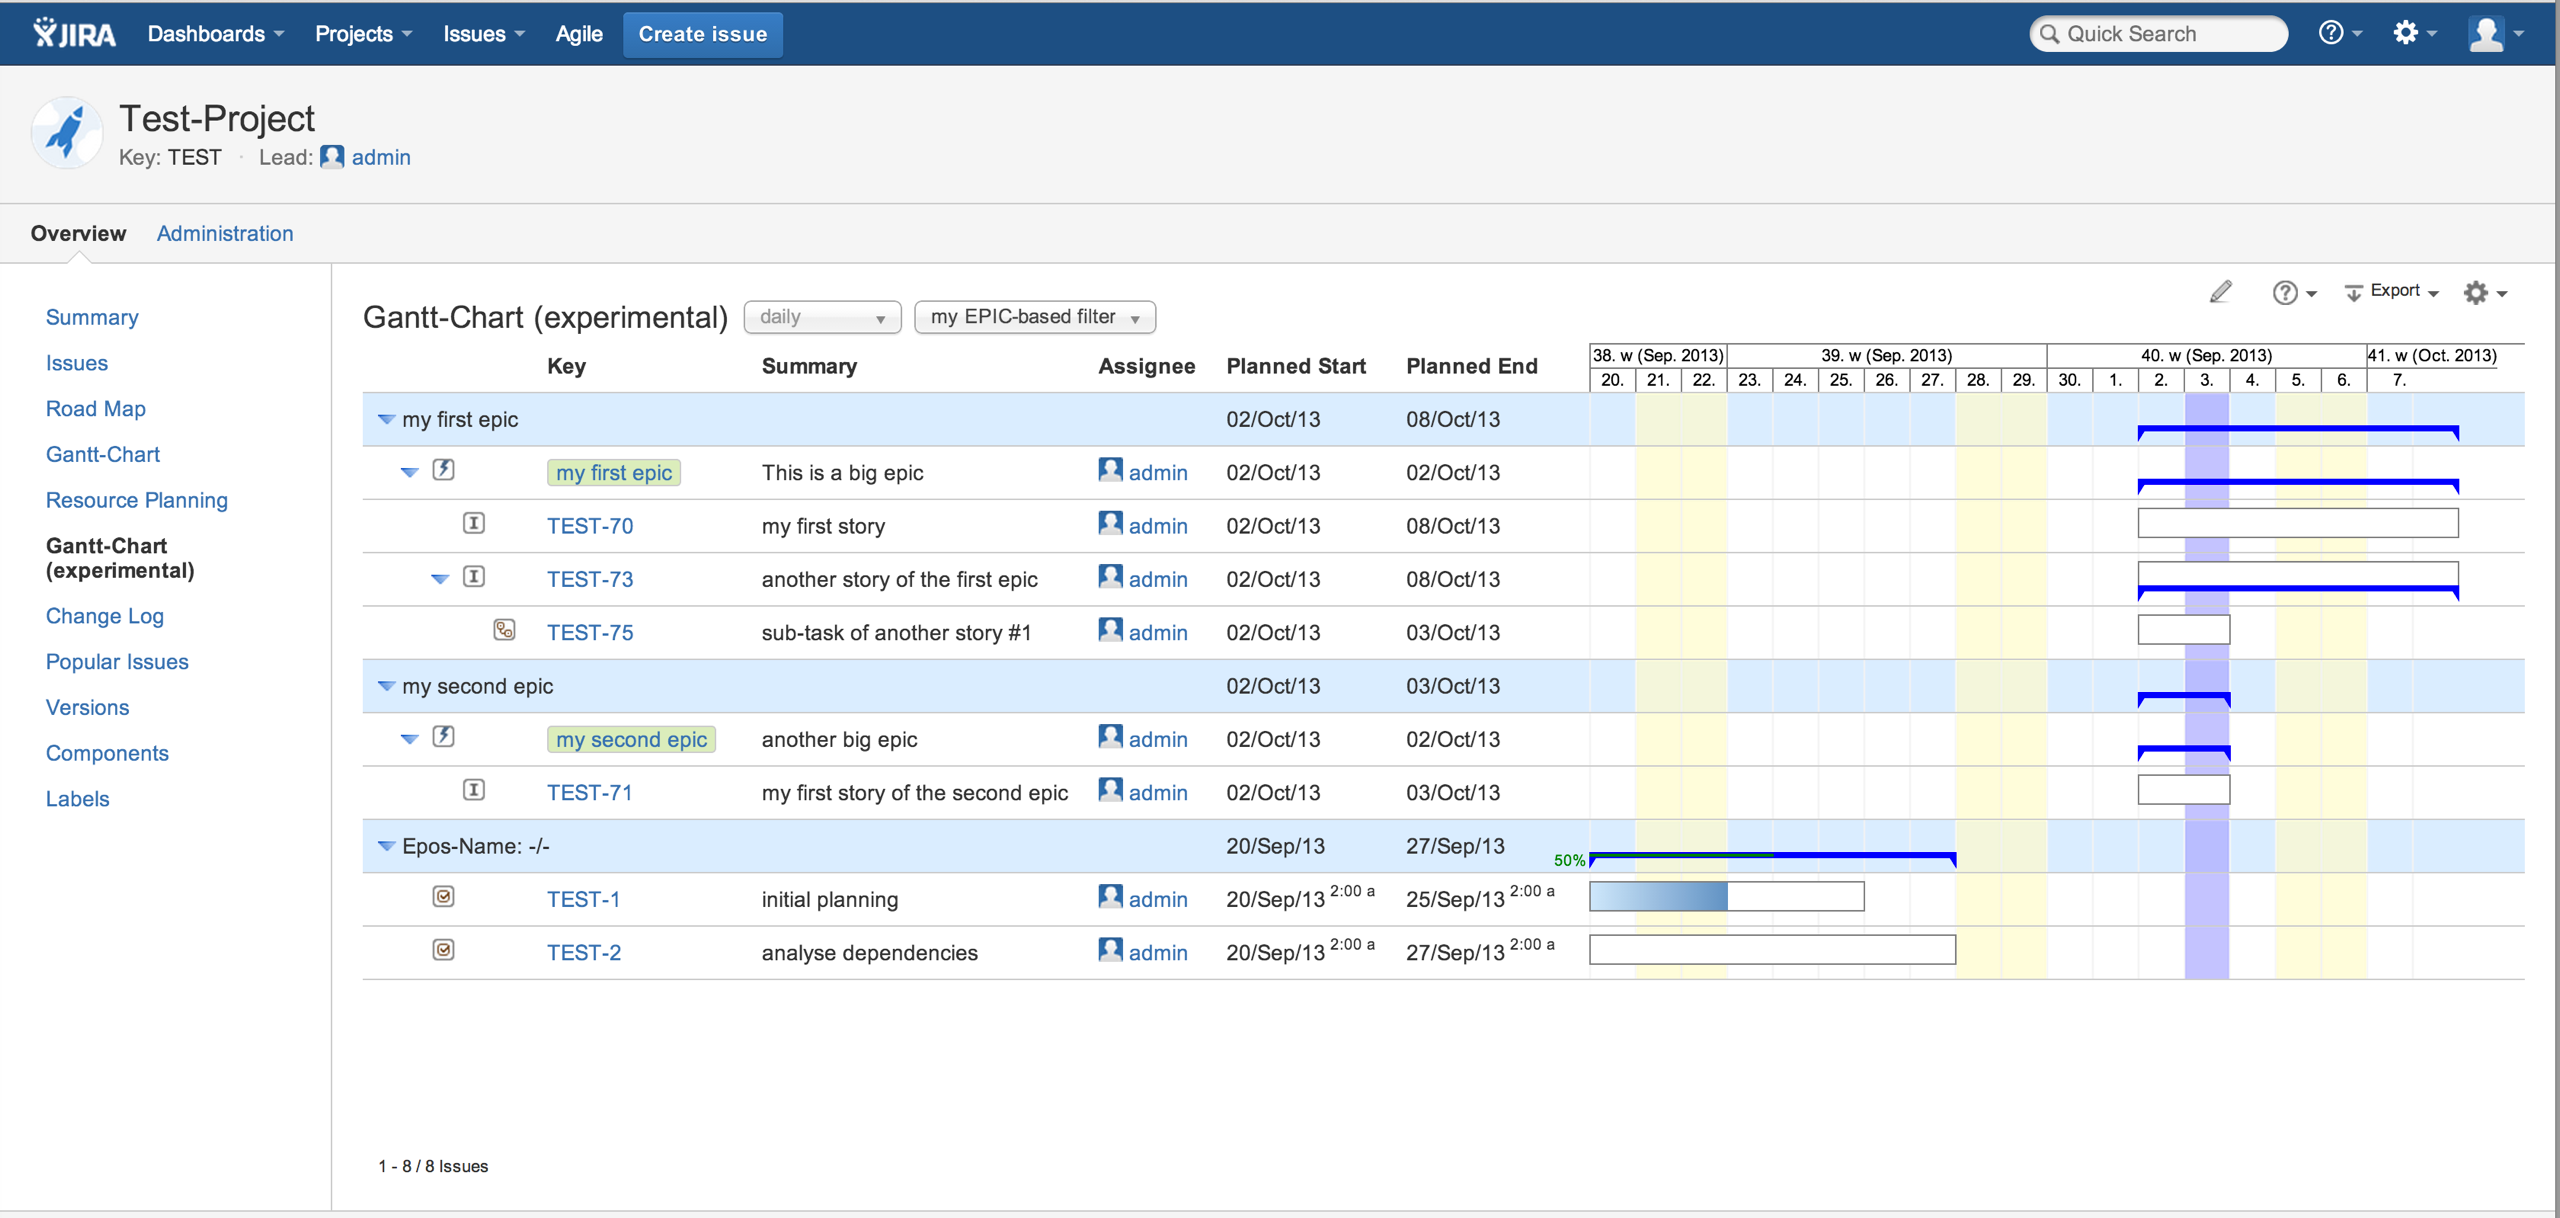Screen dimensions: 2560x1218
Task: Click the admin lead link in project header
Action: click(x=381, y=157)
